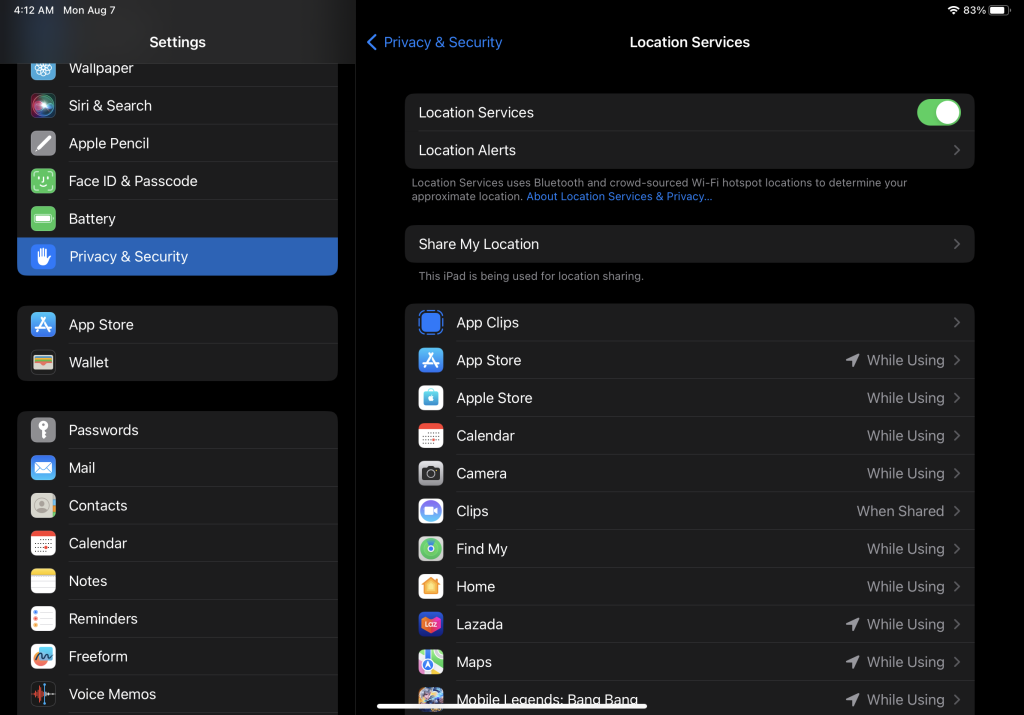Change Lazada While Using setting
The image size is (1024, 715).
coord(905,624)
